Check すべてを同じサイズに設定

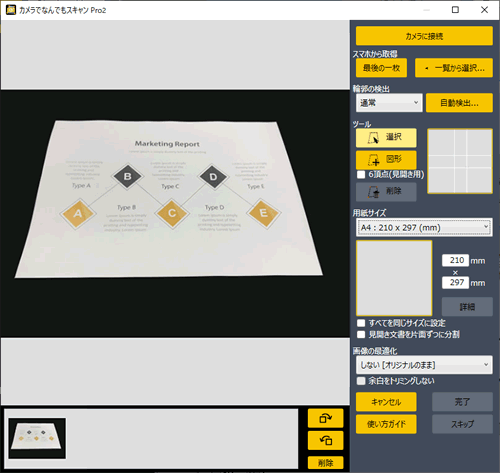[361, 323]
